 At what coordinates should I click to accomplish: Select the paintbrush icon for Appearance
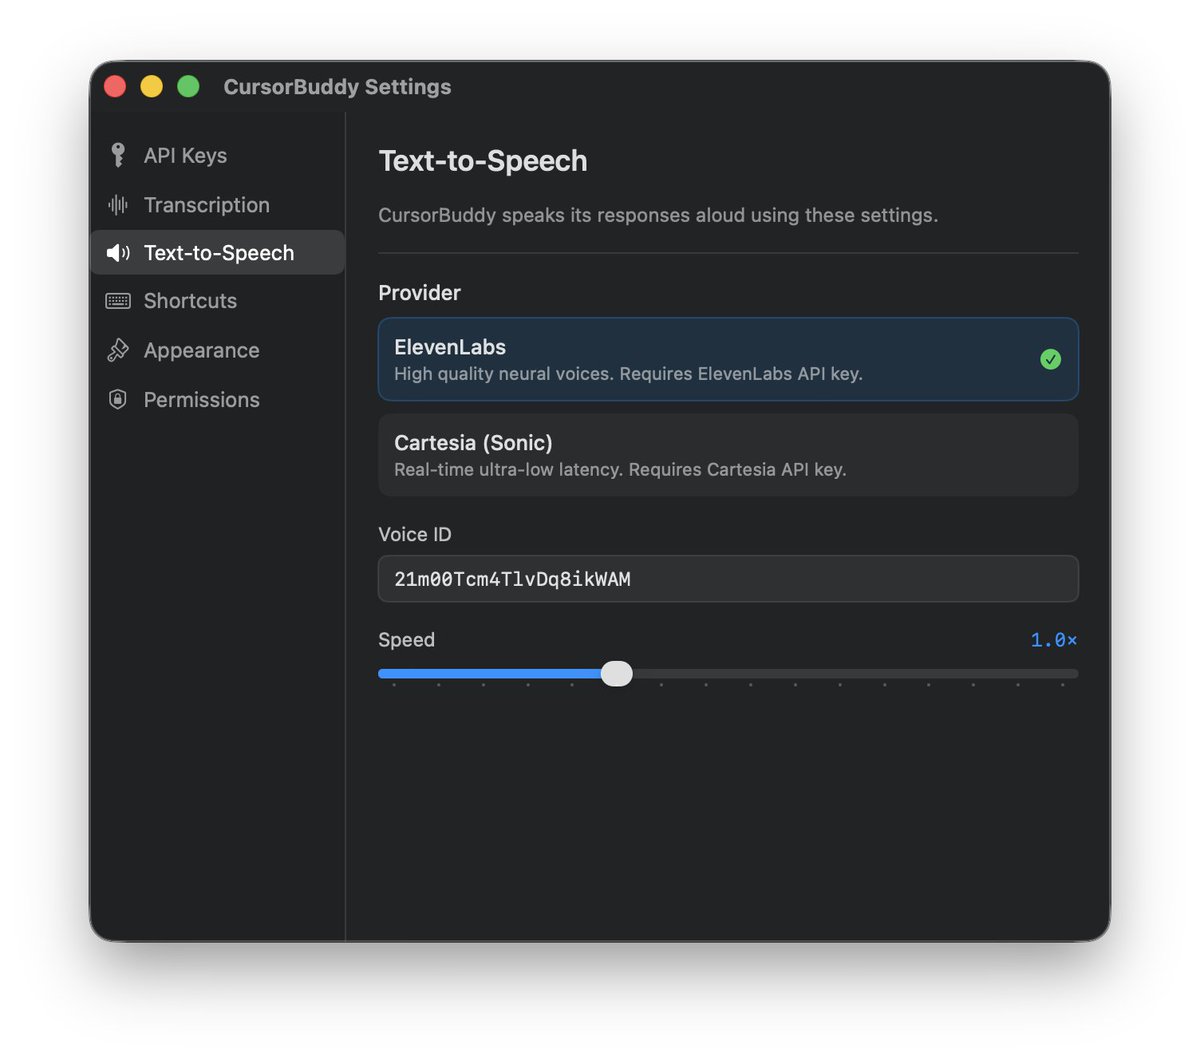(117, 350)
